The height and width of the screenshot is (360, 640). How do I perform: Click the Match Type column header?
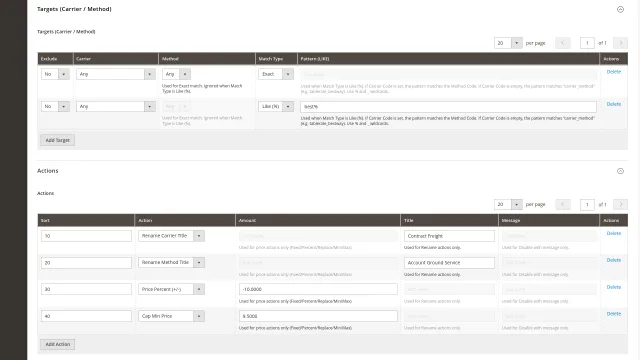pos(276,59)
